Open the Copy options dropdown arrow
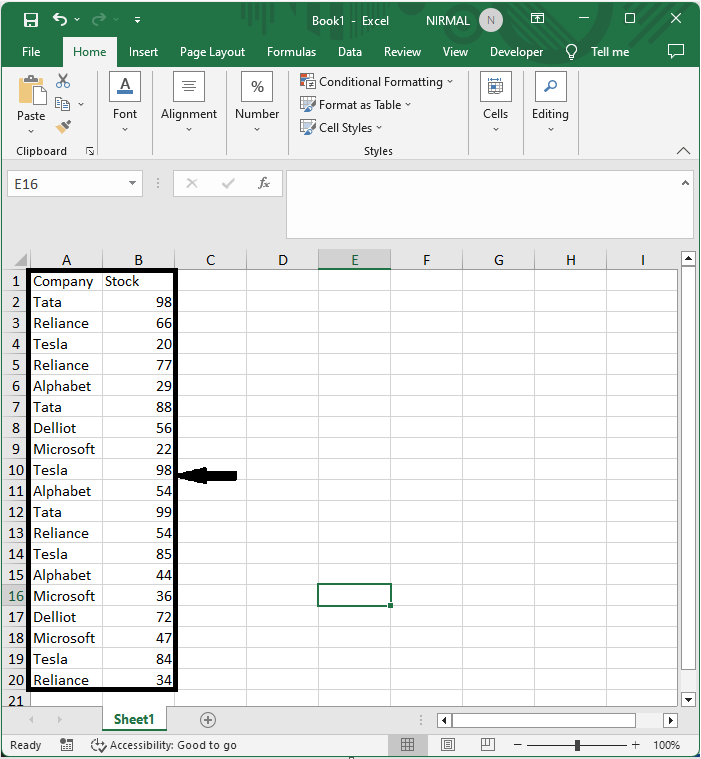 (x=81, y=104)
